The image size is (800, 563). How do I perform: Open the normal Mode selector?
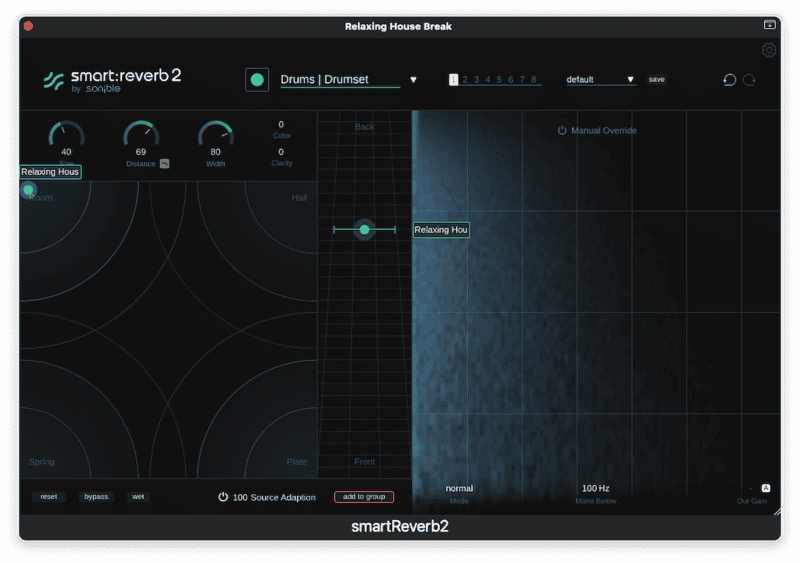(459, 488)
